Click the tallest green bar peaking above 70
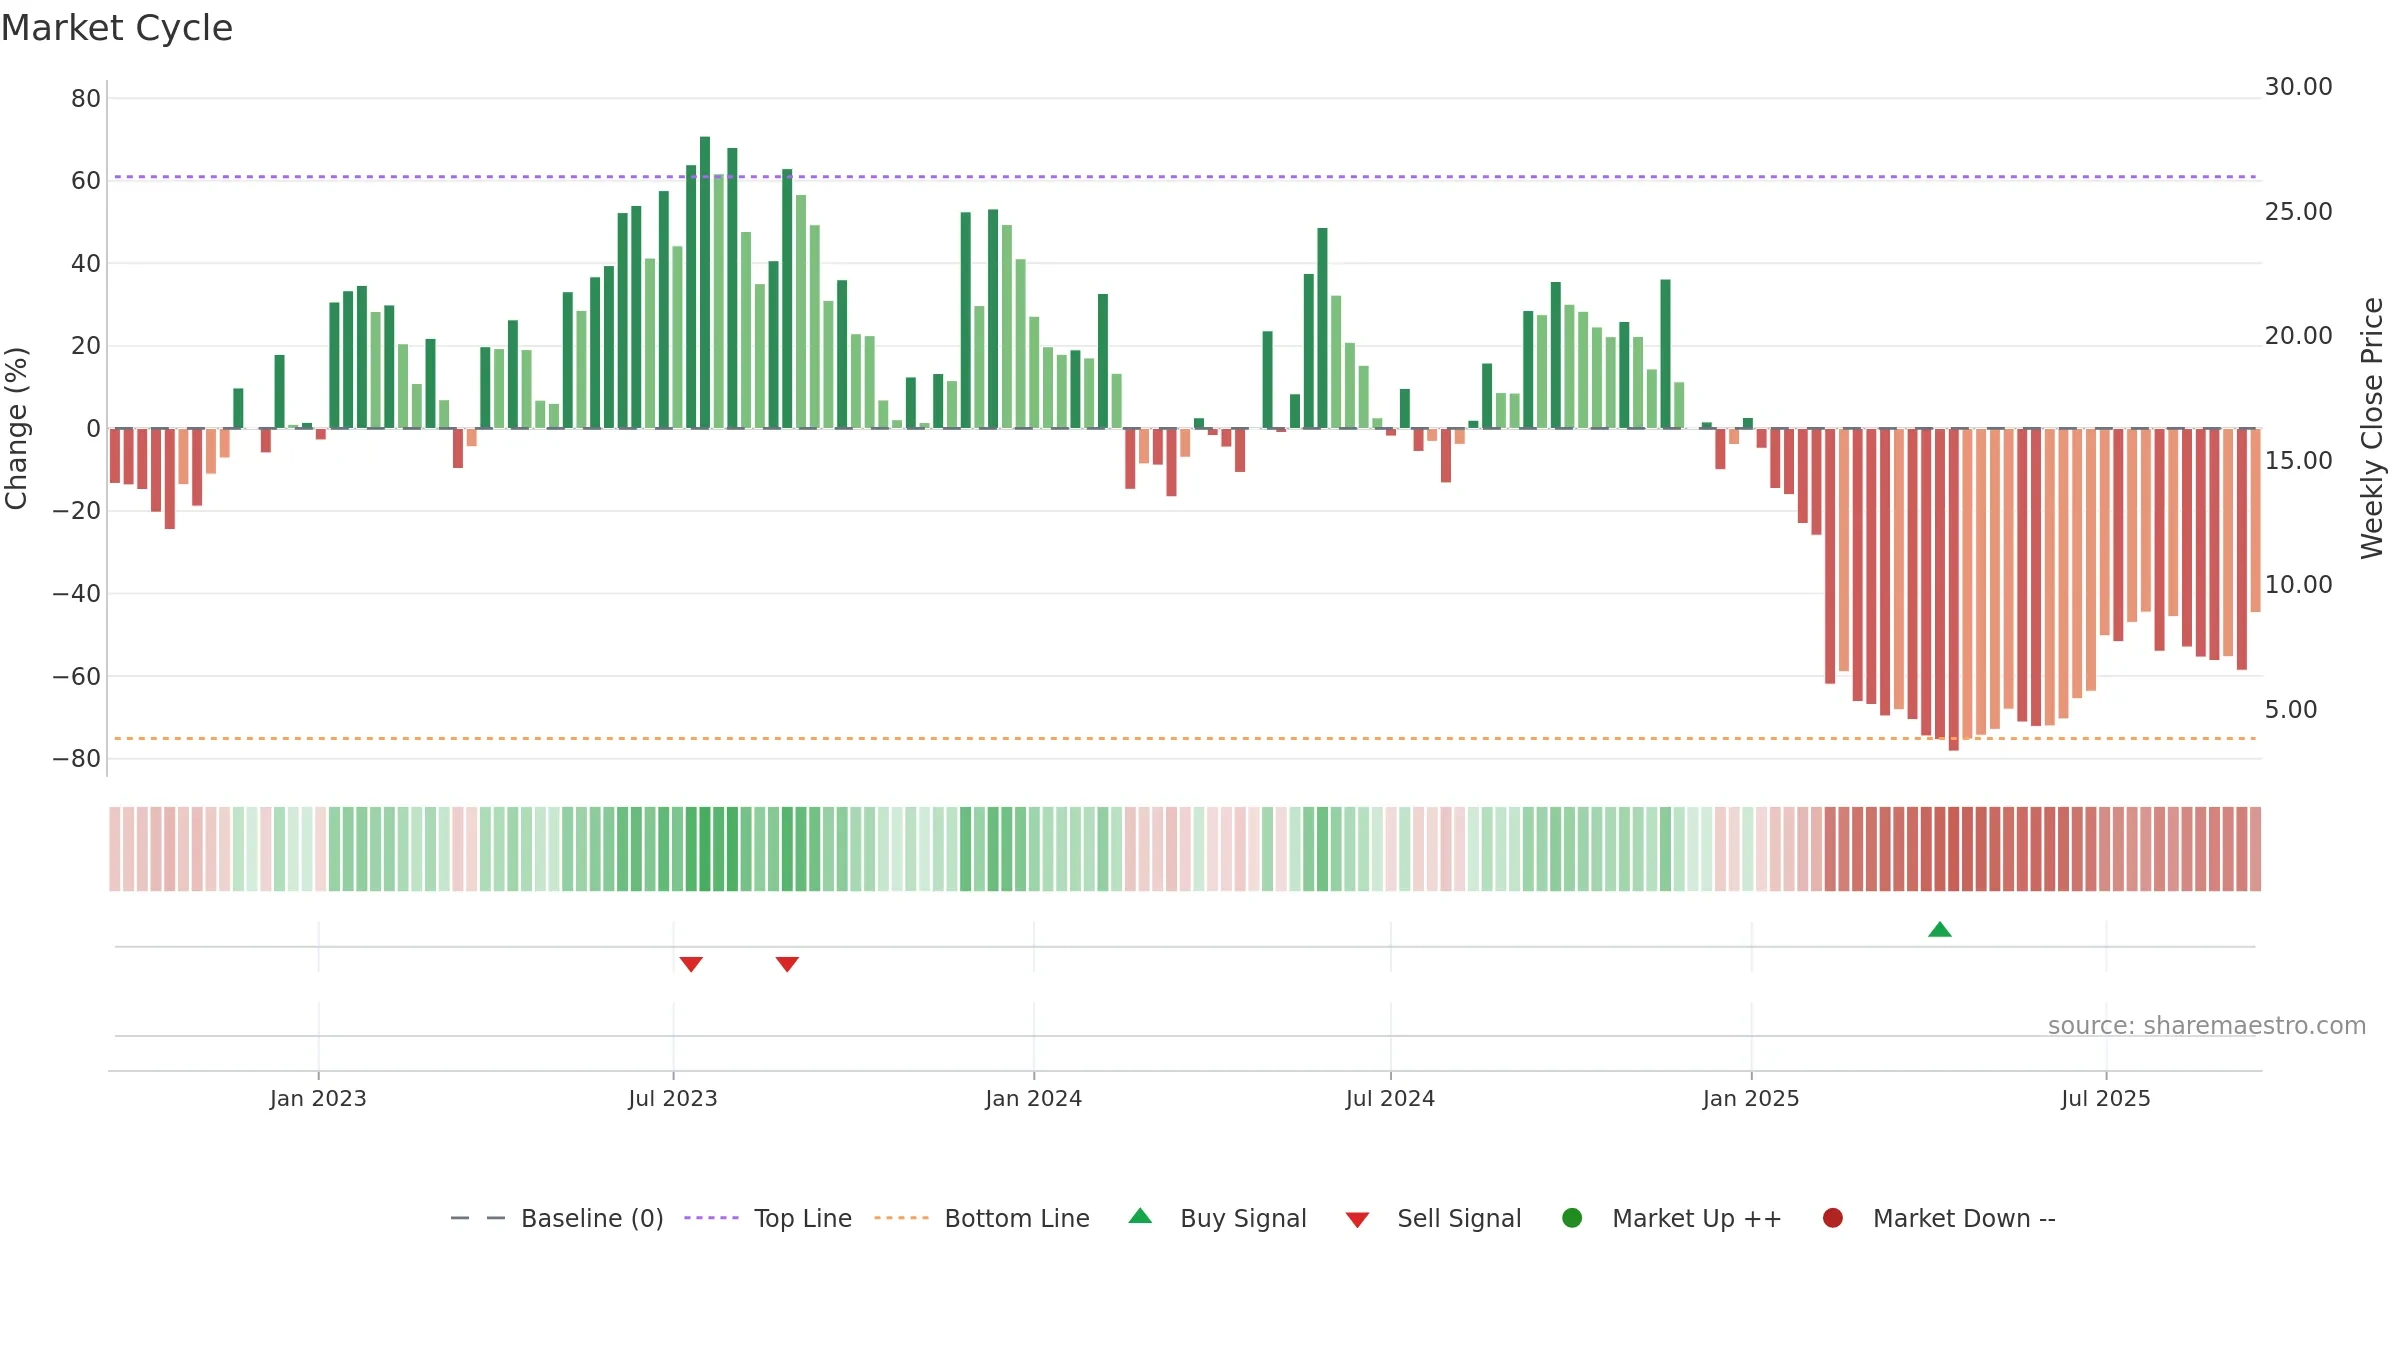This screenshot has width=2400, height=1350. [705, 283]
